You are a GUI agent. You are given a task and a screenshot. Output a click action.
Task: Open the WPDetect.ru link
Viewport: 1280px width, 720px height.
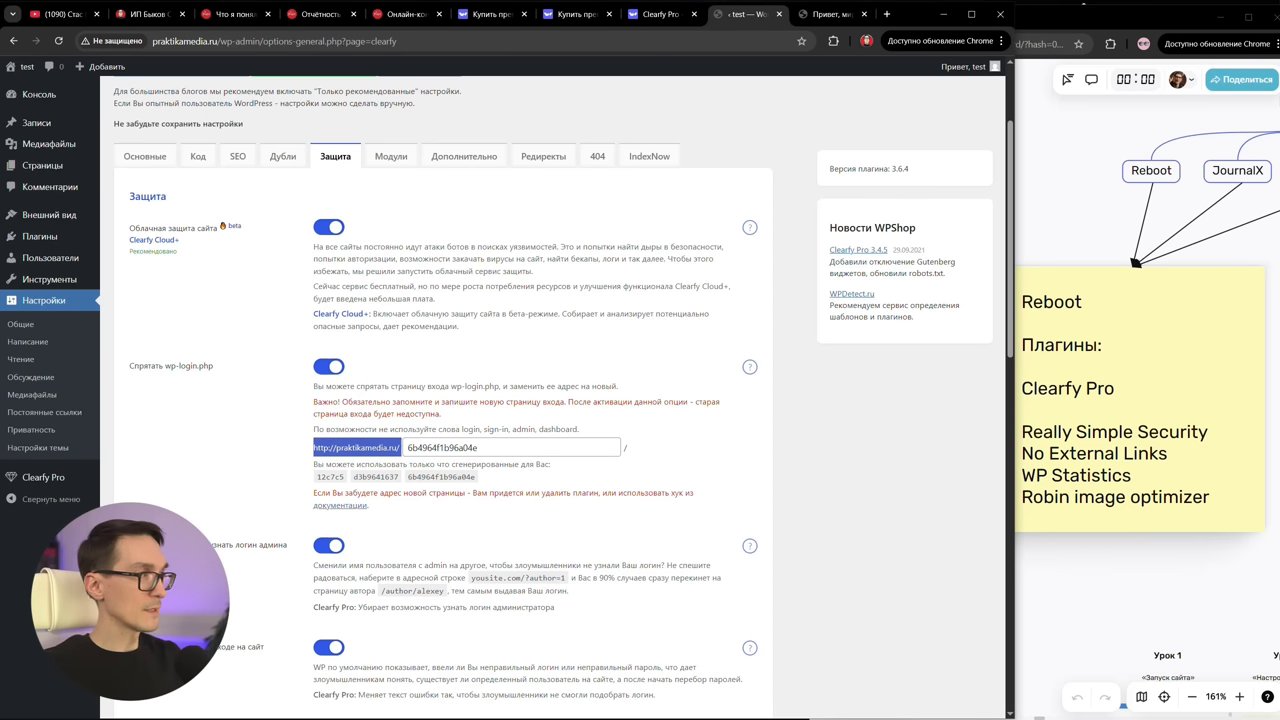pos(852,294)
